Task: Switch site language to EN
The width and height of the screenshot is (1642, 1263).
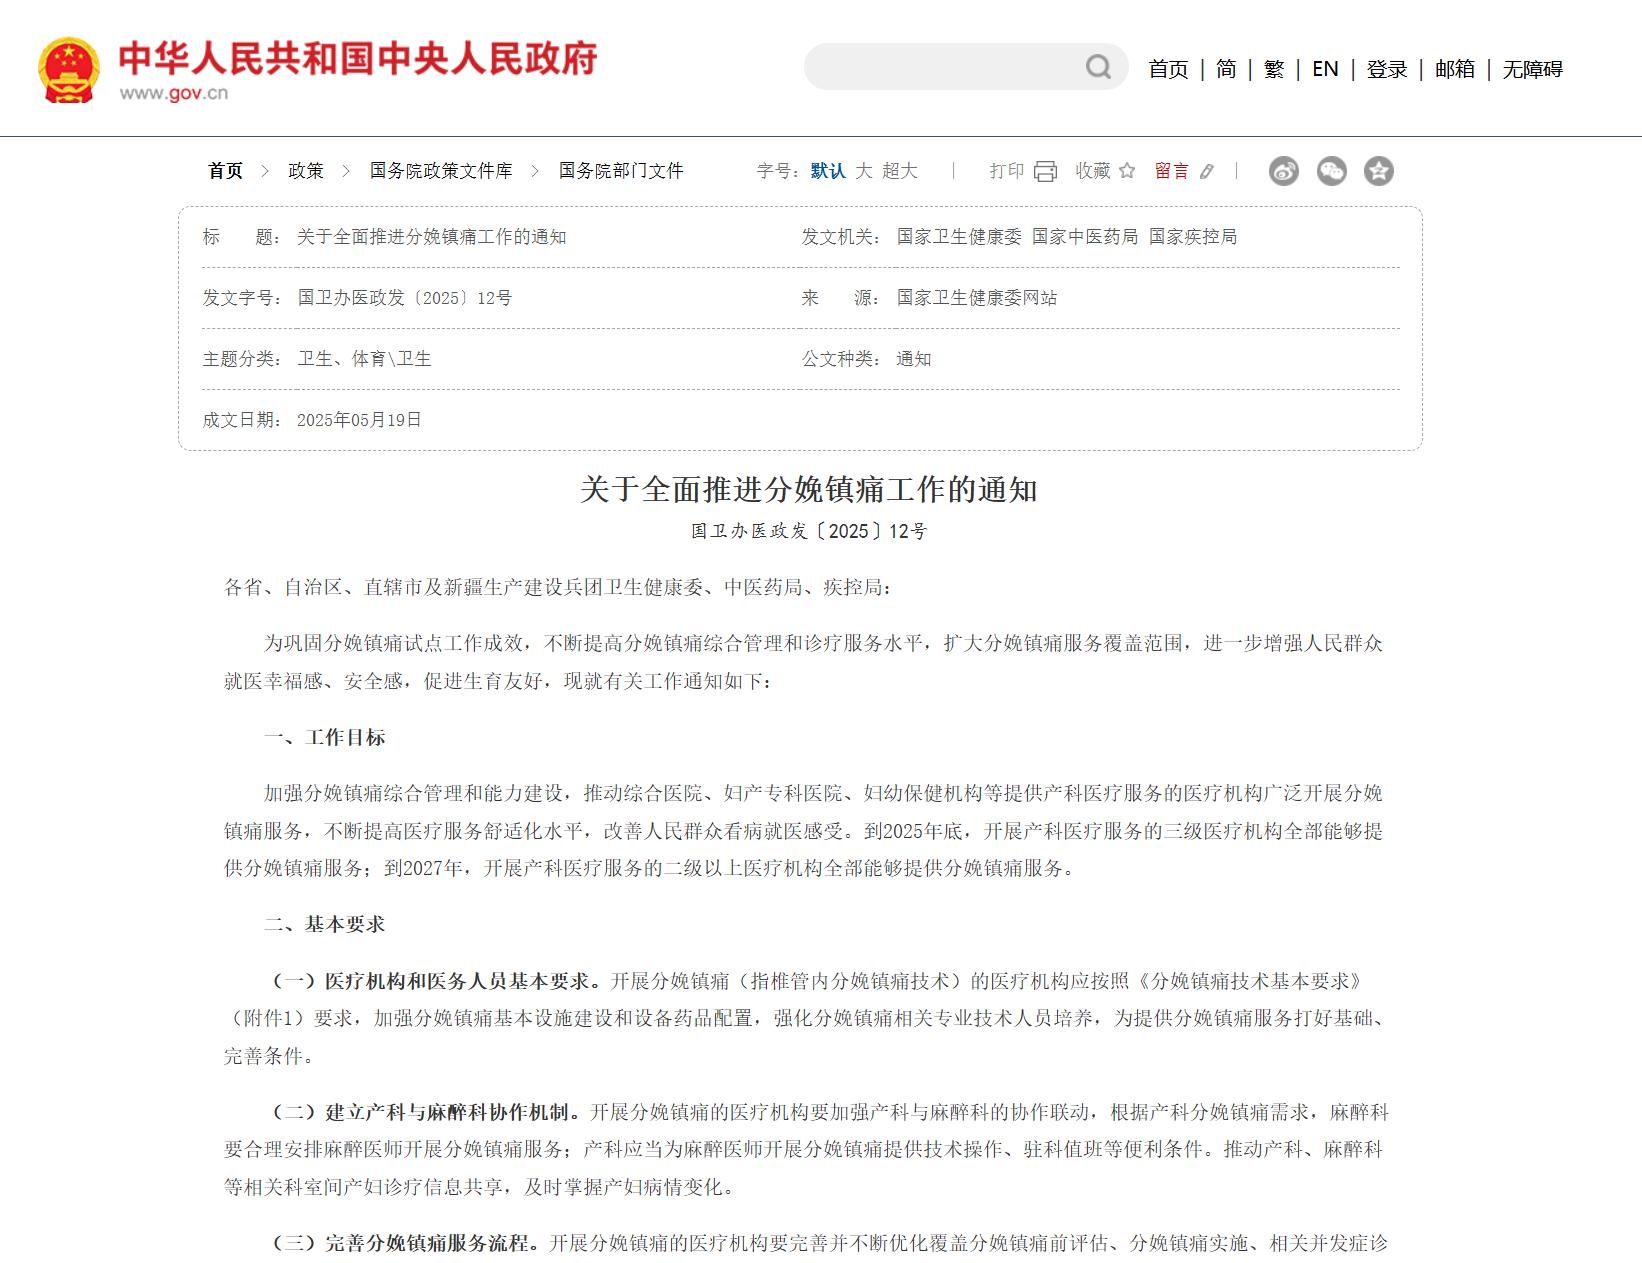Action: point(1325,69)
